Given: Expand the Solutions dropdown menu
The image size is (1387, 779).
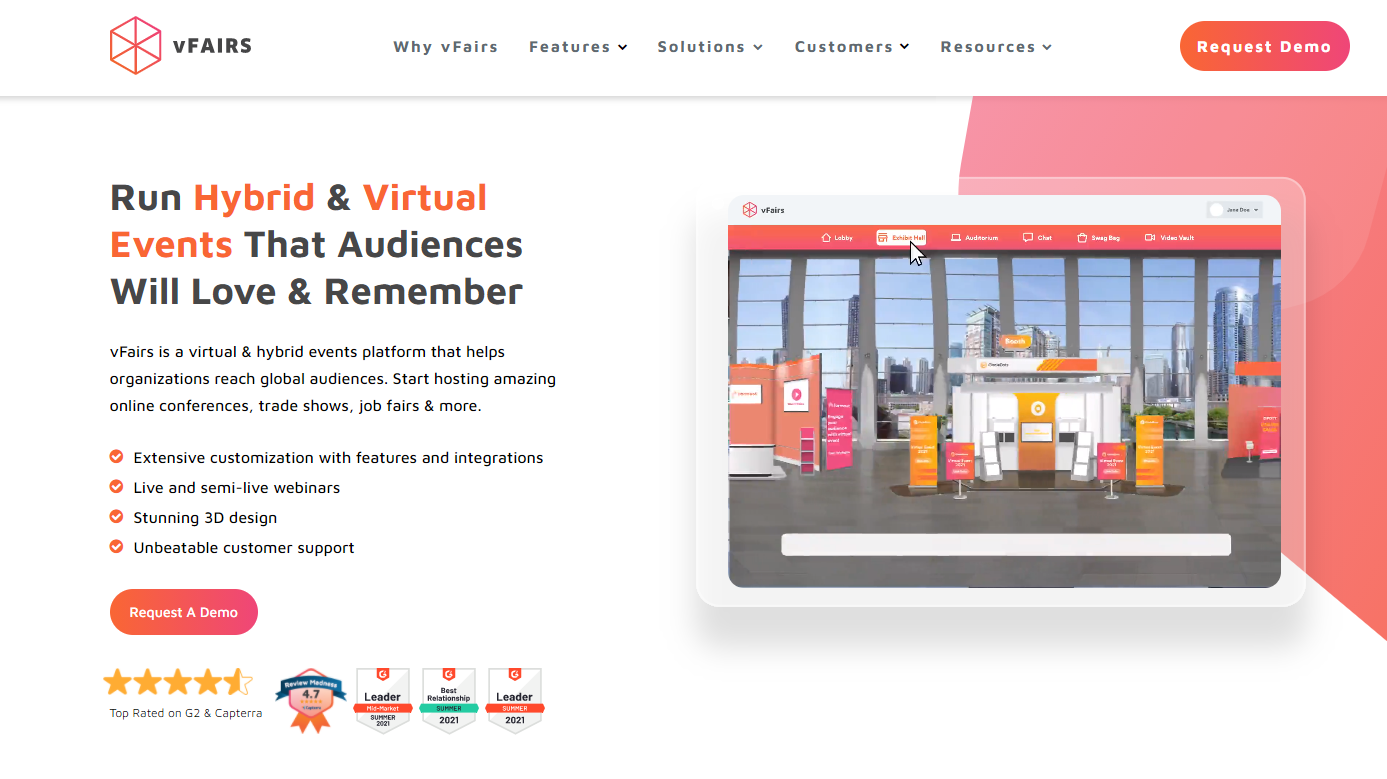Looking at the screenshot, I should point(710,47).
